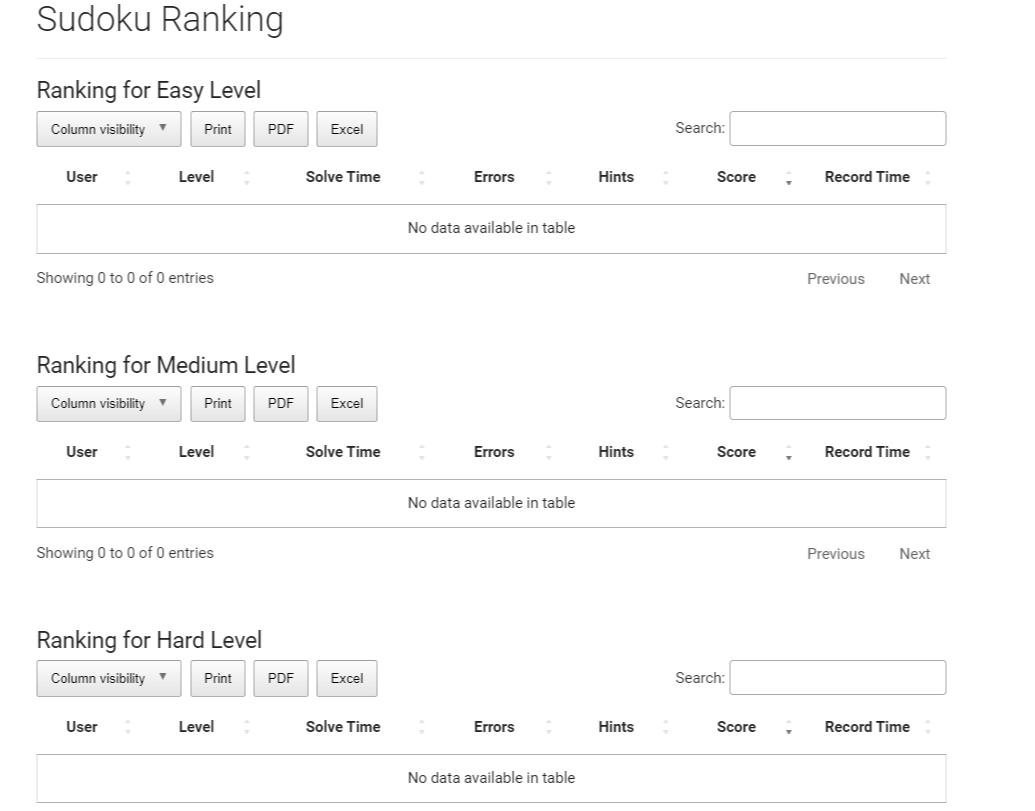The height and width of the screenshot is (811, 1035).
Task: Sort Medium Level table by Errors column
Action: pos(494,452)
